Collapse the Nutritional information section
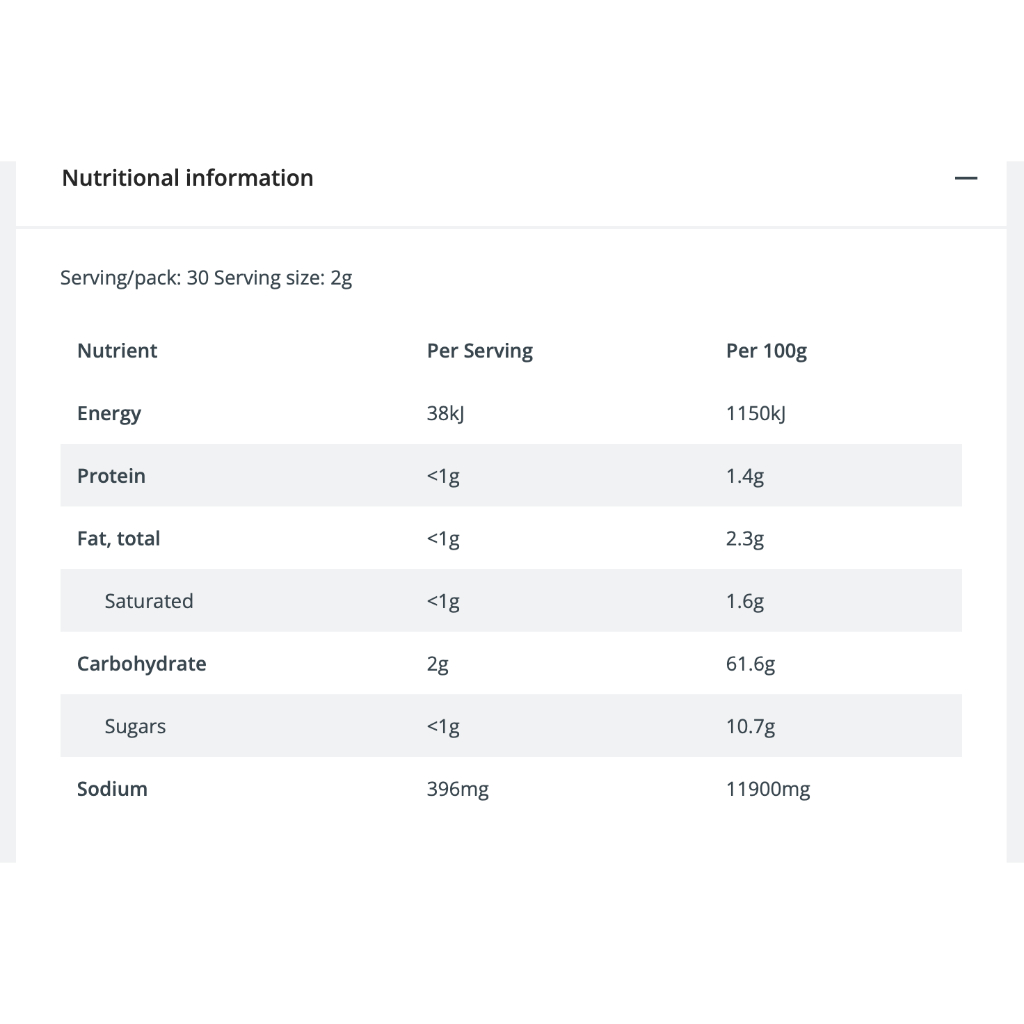The width and height of the screenshot is (1024, 1024). coord(965,179)
